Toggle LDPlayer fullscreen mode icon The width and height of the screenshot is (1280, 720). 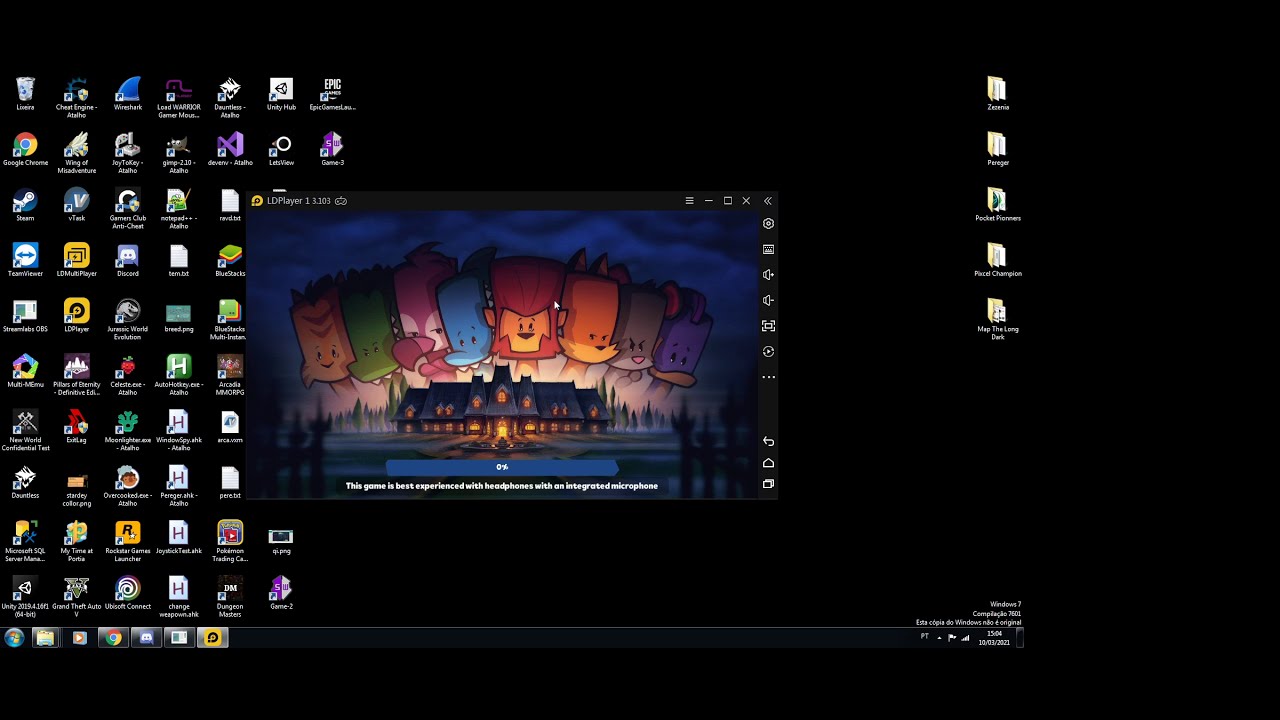pos(768,326)
